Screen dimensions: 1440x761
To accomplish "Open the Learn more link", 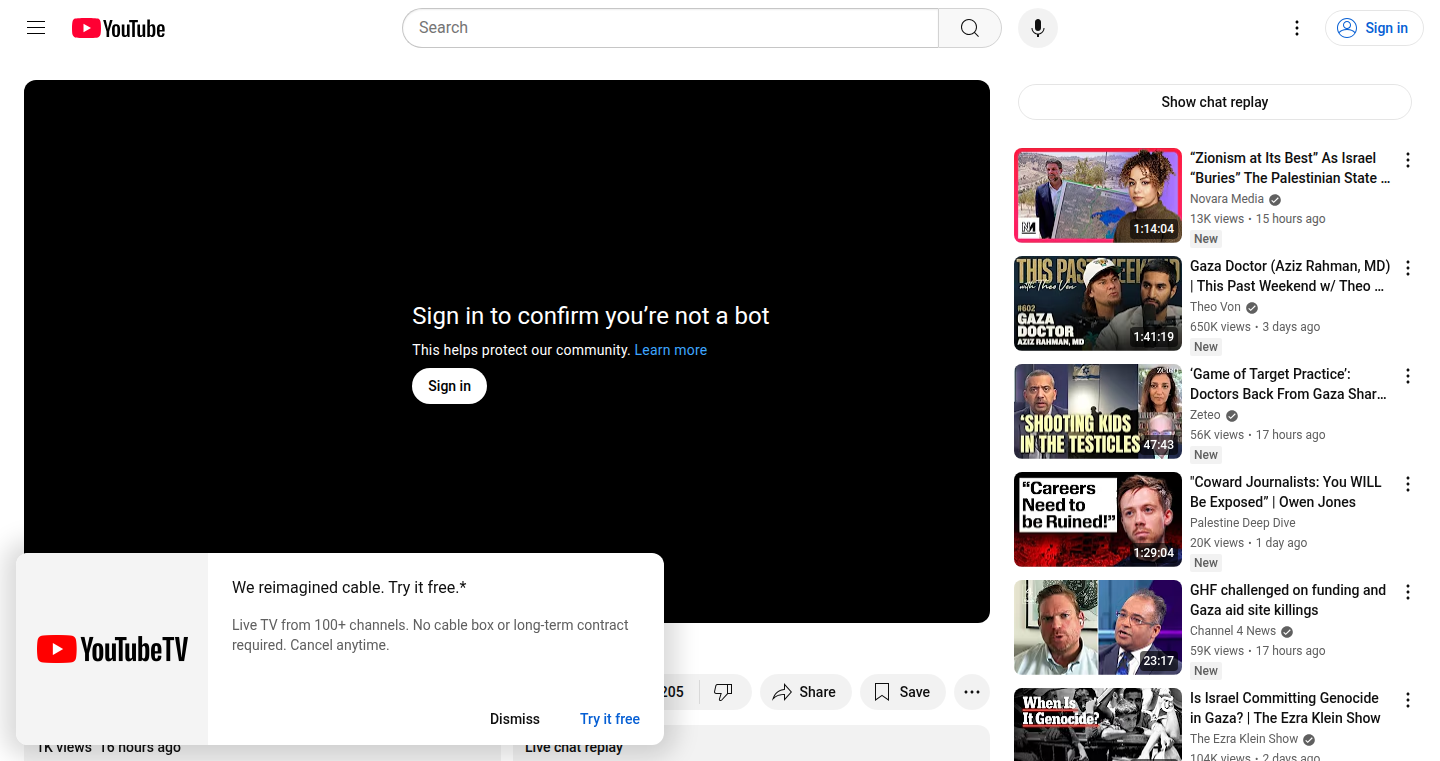I will (671, 350).
